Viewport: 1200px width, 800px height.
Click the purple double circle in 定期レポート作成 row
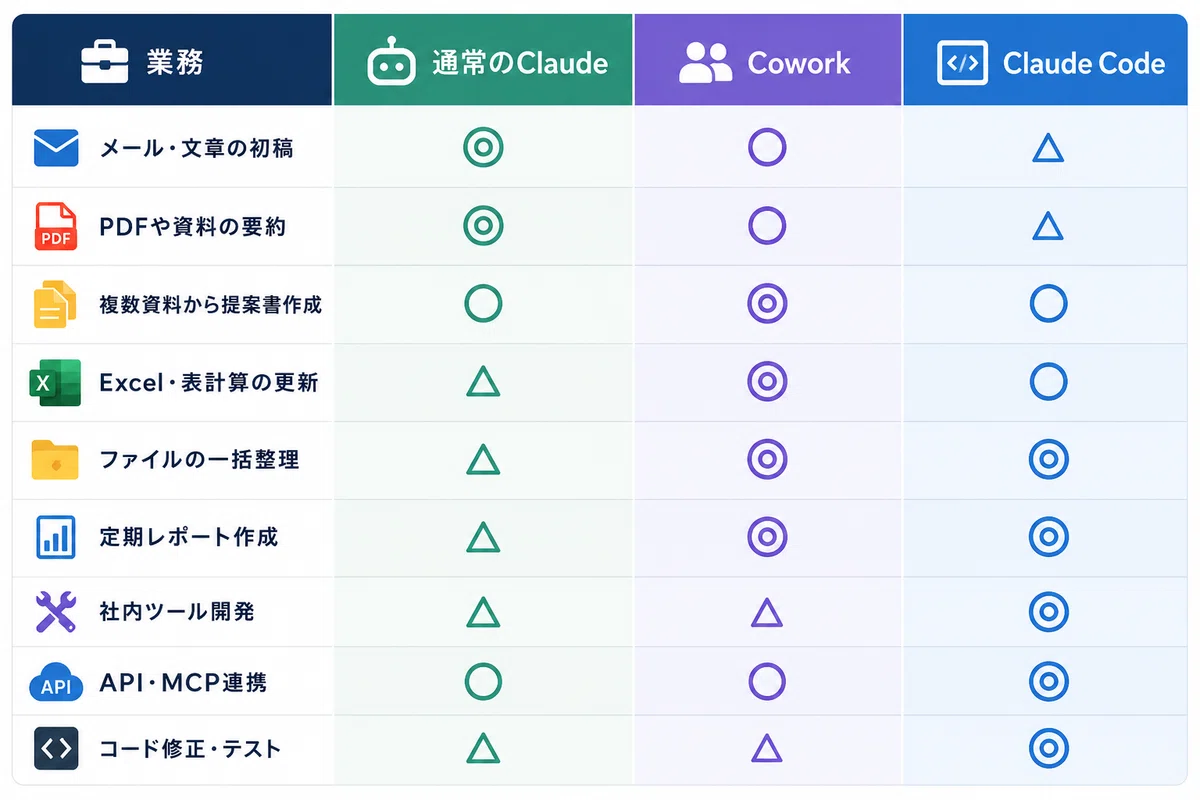pos(767,537)
